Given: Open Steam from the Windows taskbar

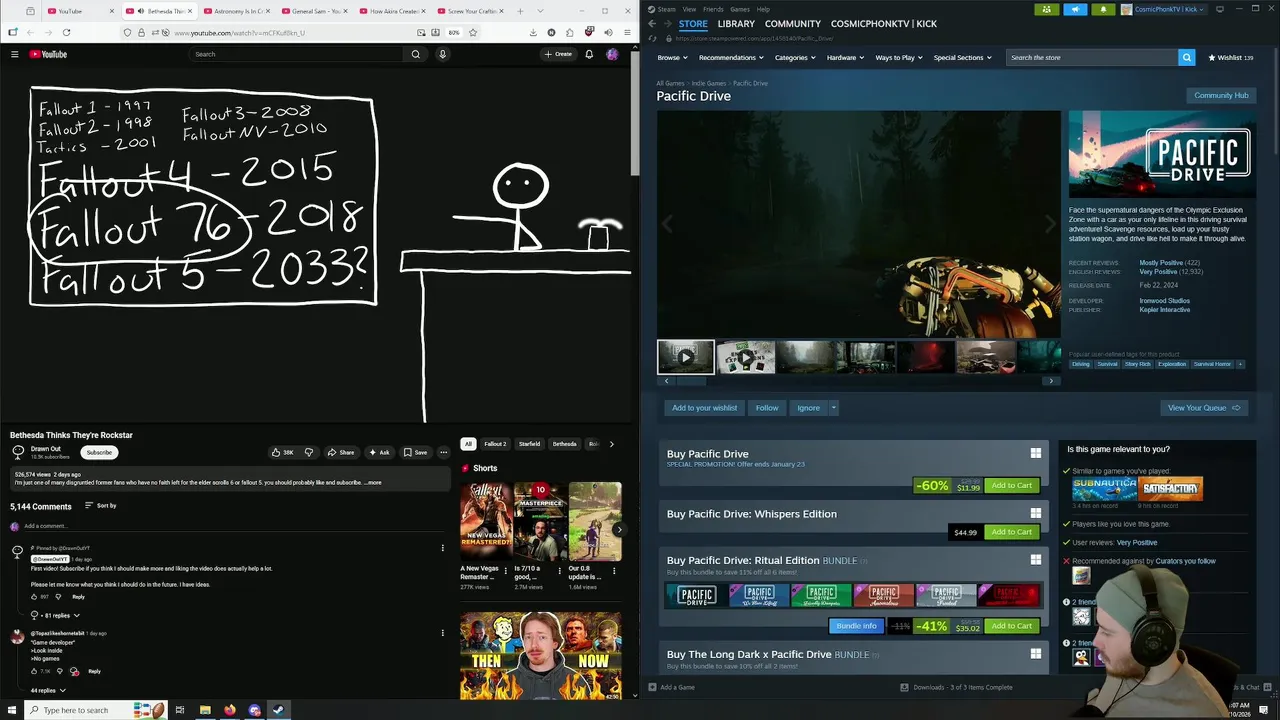Looking at the screenshot, I should point(278,710).
